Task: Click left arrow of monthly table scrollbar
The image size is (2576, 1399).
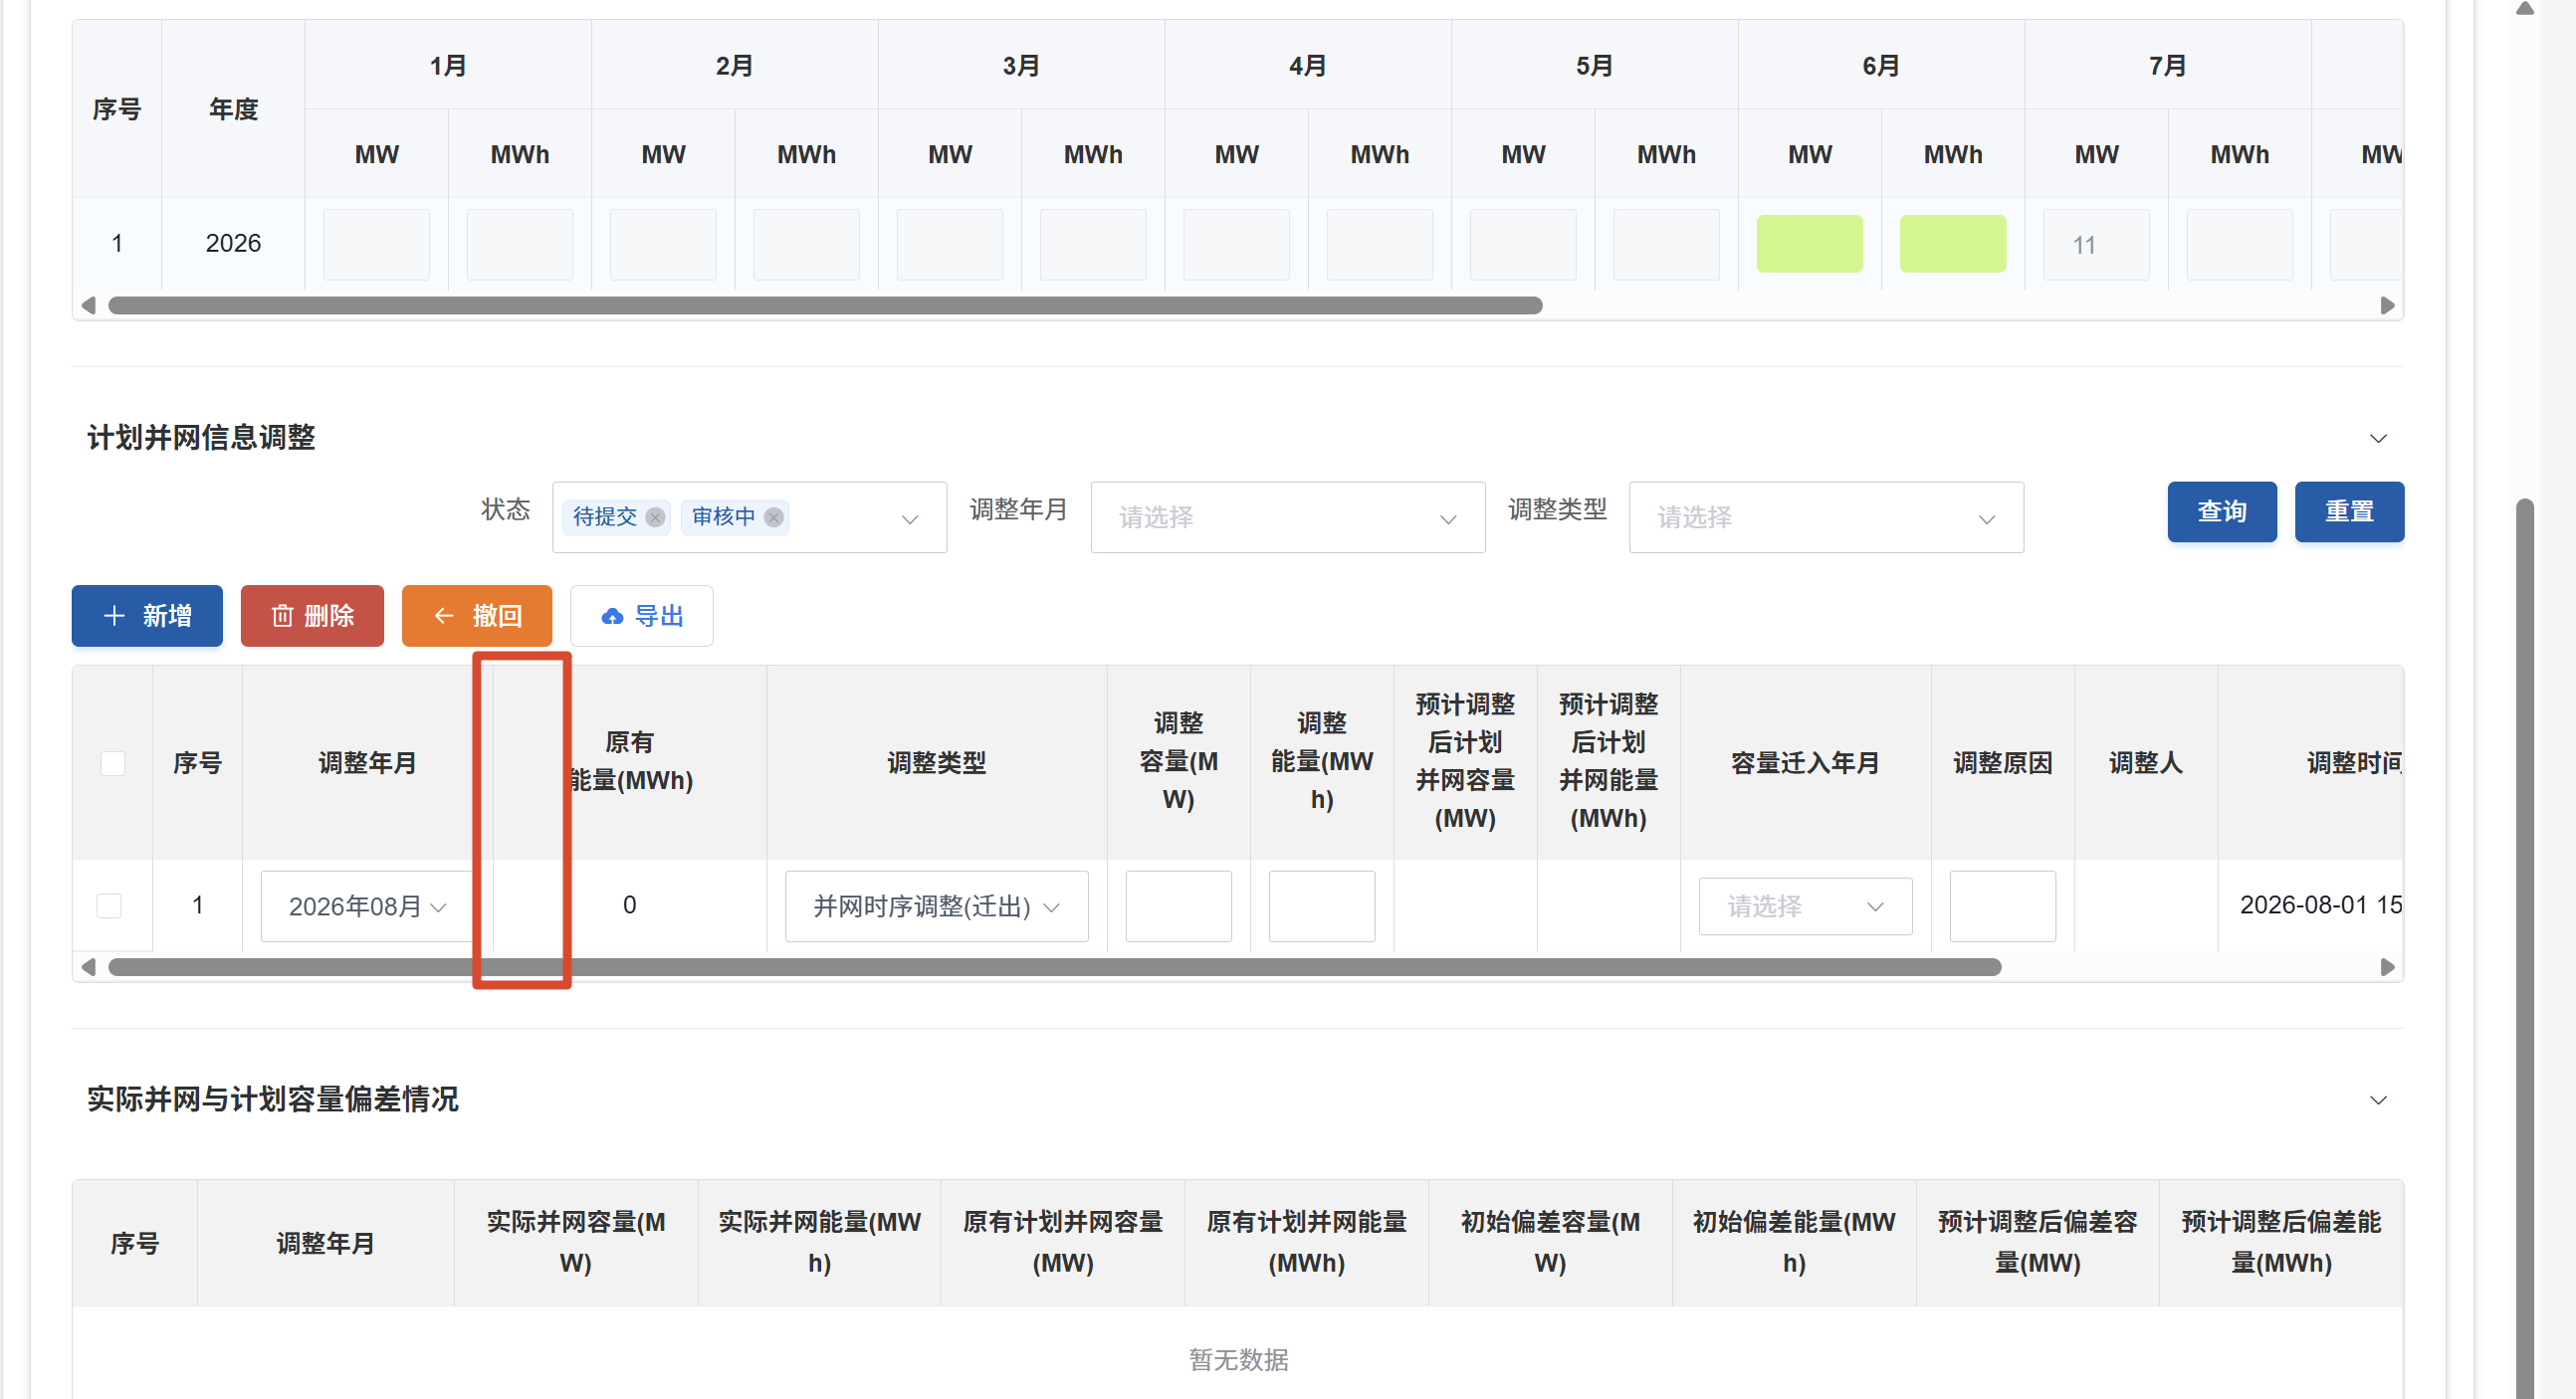Action: coord(88,305)
